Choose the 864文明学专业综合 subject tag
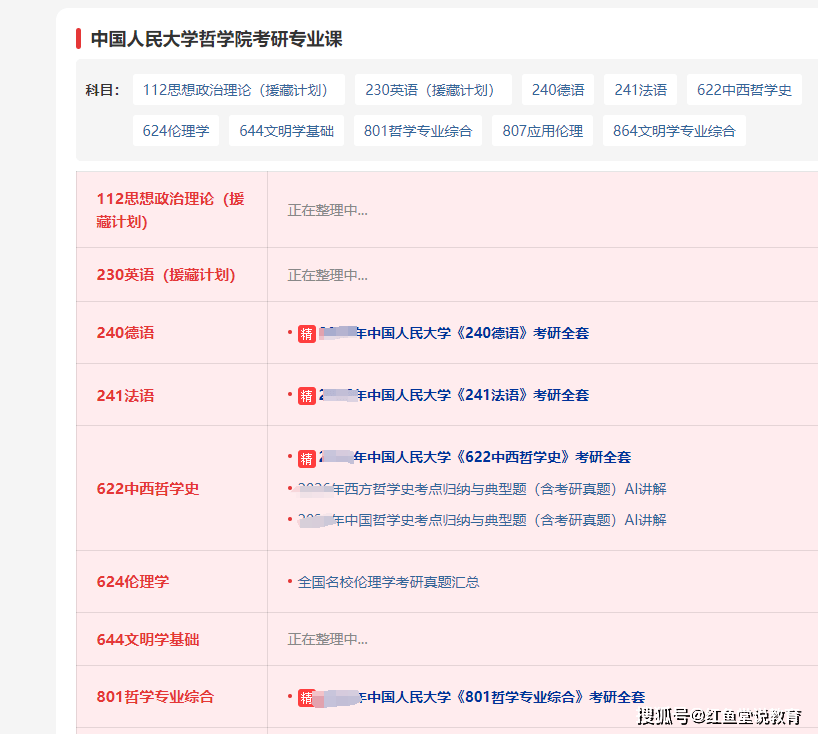 (674, 130)
